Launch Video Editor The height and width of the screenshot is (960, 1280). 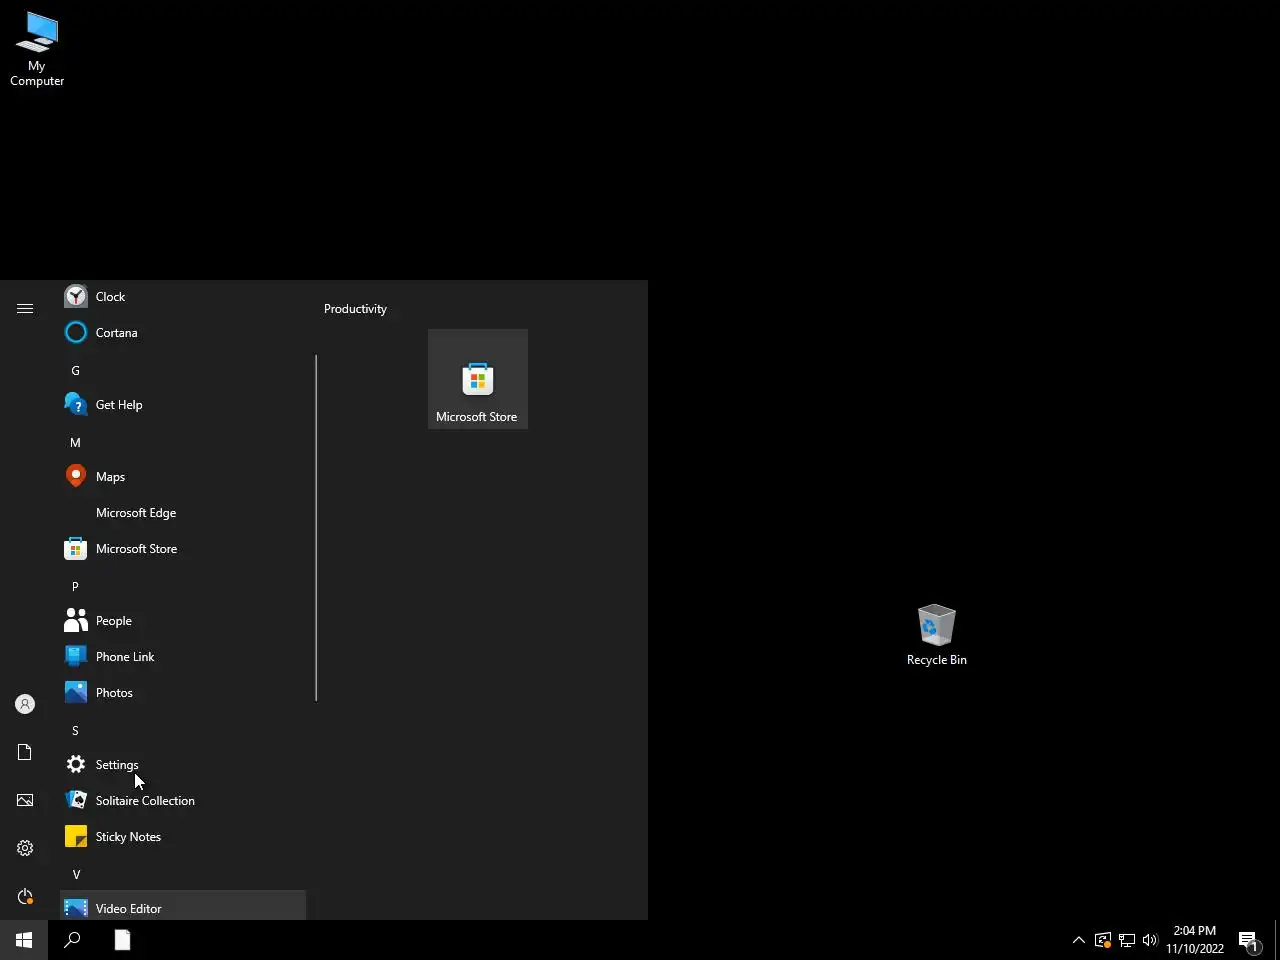183,906
